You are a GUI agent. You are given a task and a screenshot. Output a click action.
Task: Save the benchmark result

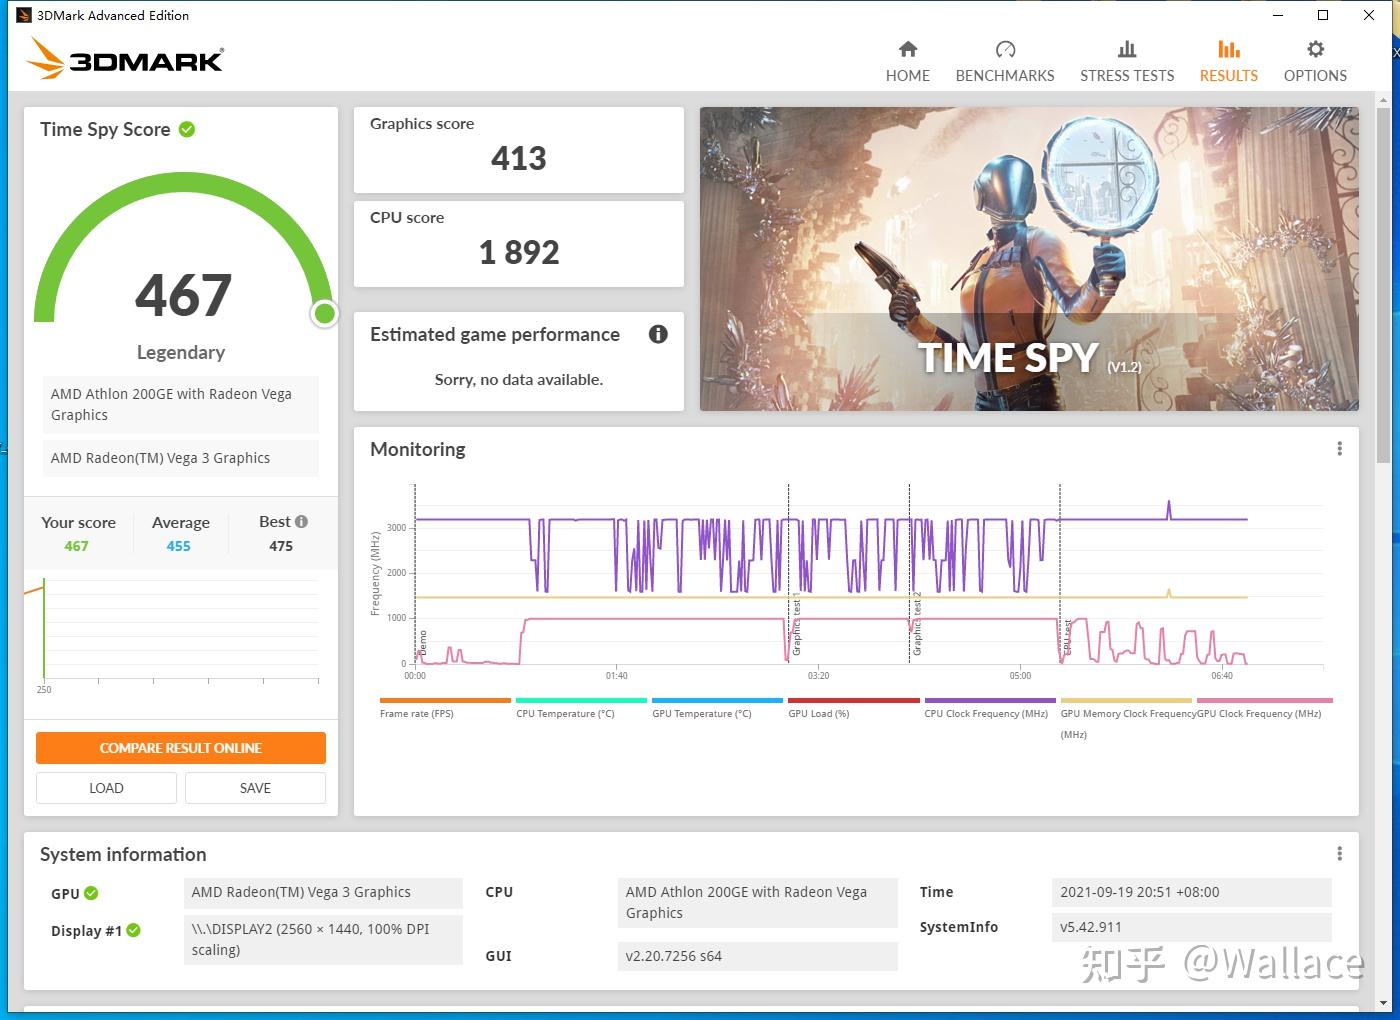click(255, 787)
